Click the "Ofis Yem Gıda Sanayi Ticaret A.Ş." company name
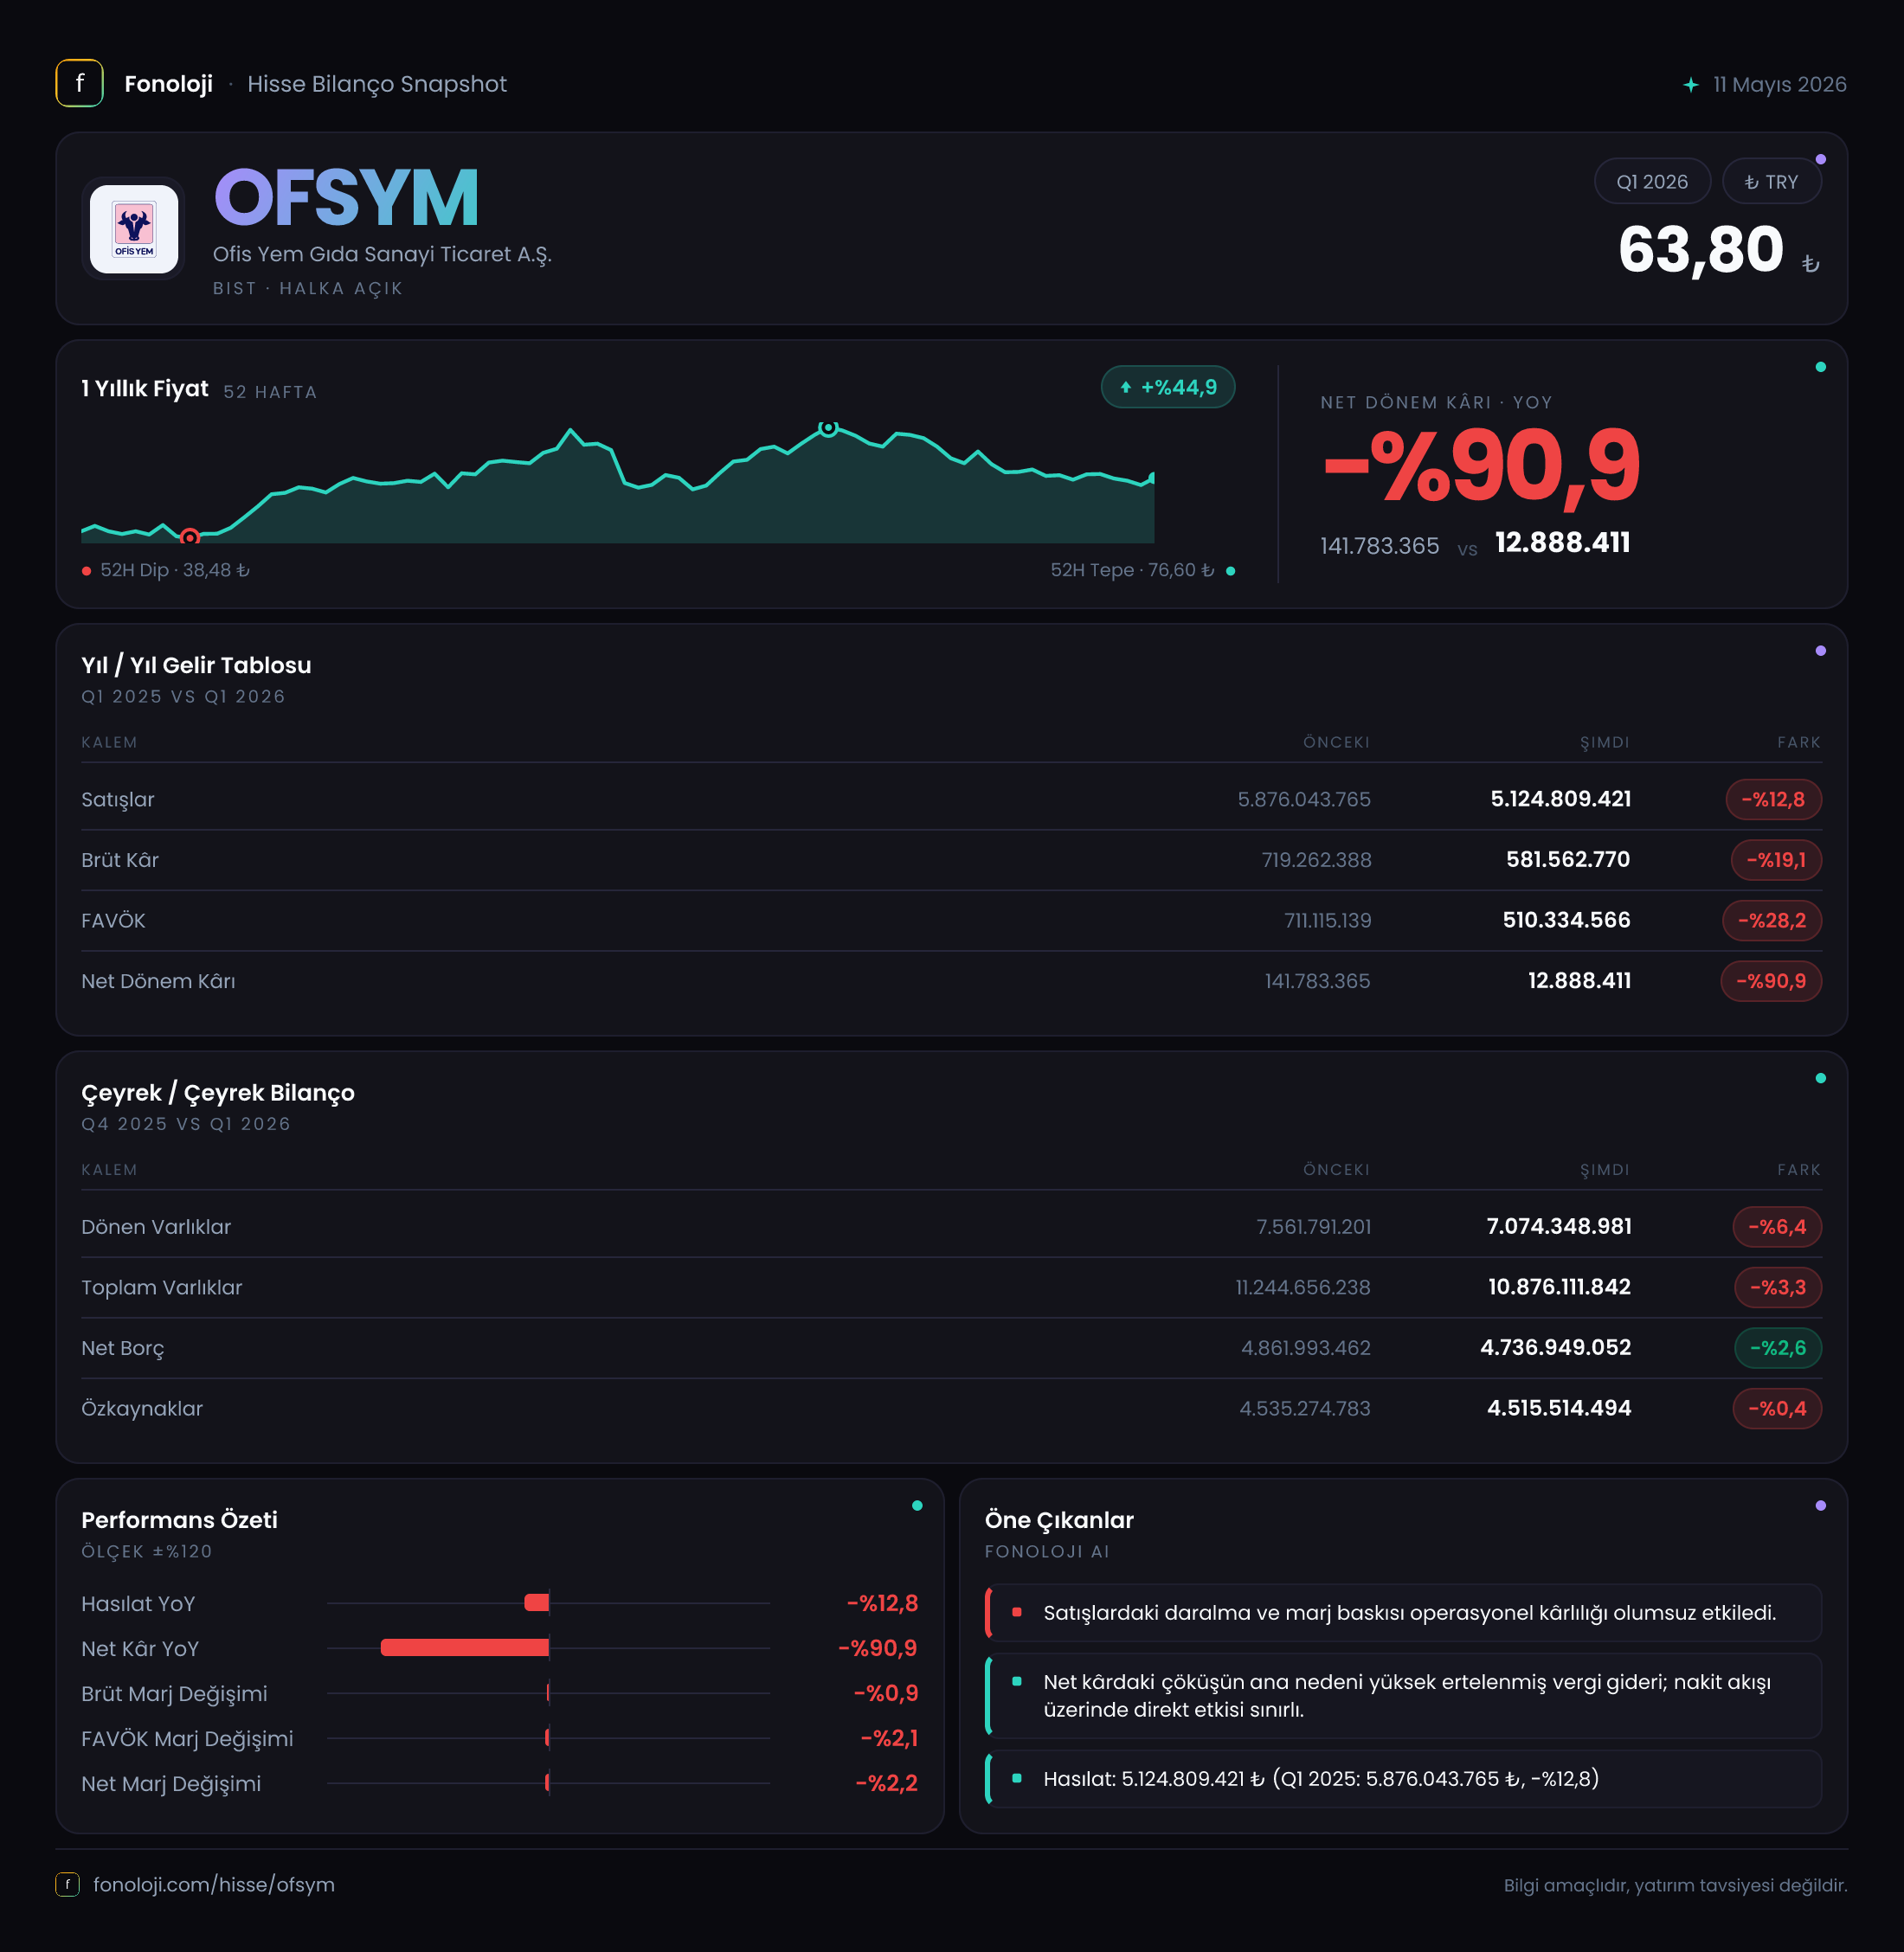Screen dimensions: 1904x1952 (x=382, y=254)
